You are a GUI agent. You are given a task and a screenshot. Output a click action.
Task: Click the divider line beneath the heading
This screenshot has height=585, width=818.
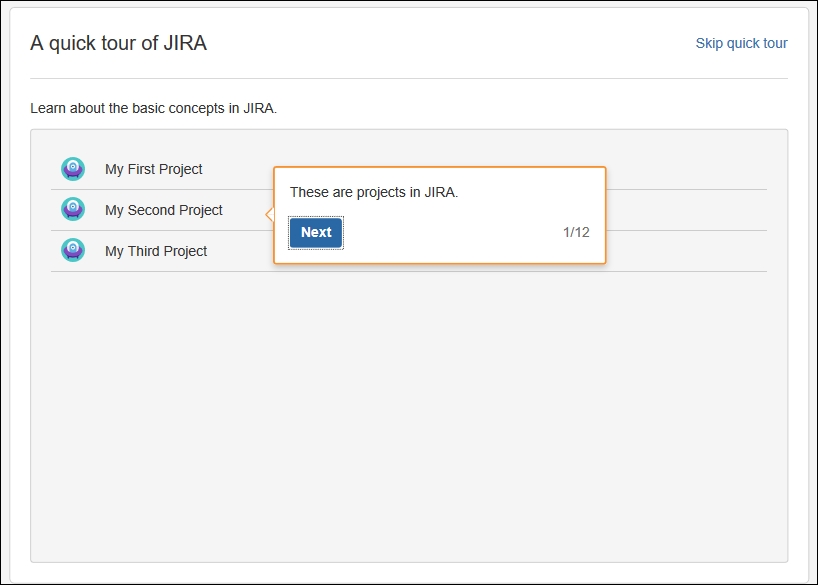click(409, 79)
